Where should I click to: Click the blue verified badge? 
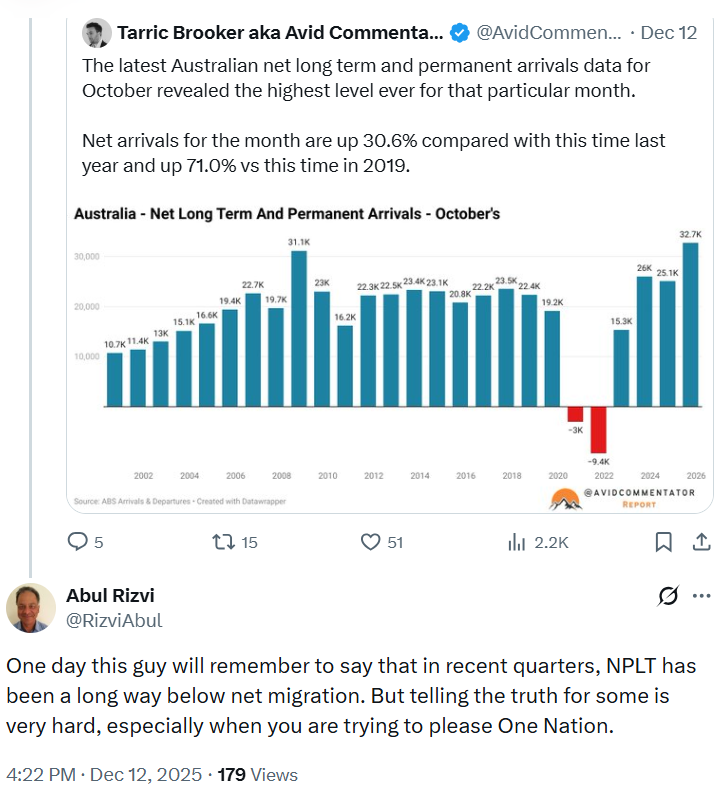459,33
